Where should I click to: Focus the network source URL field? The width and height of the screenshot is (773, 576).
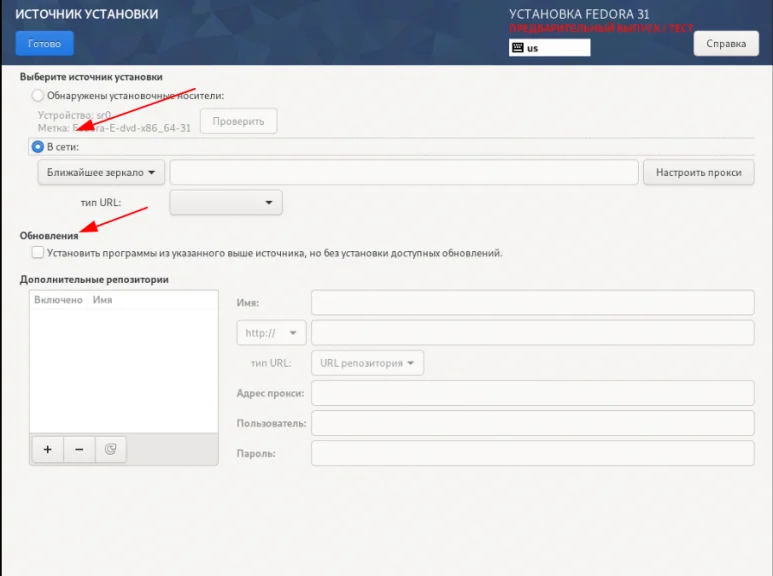404,173
